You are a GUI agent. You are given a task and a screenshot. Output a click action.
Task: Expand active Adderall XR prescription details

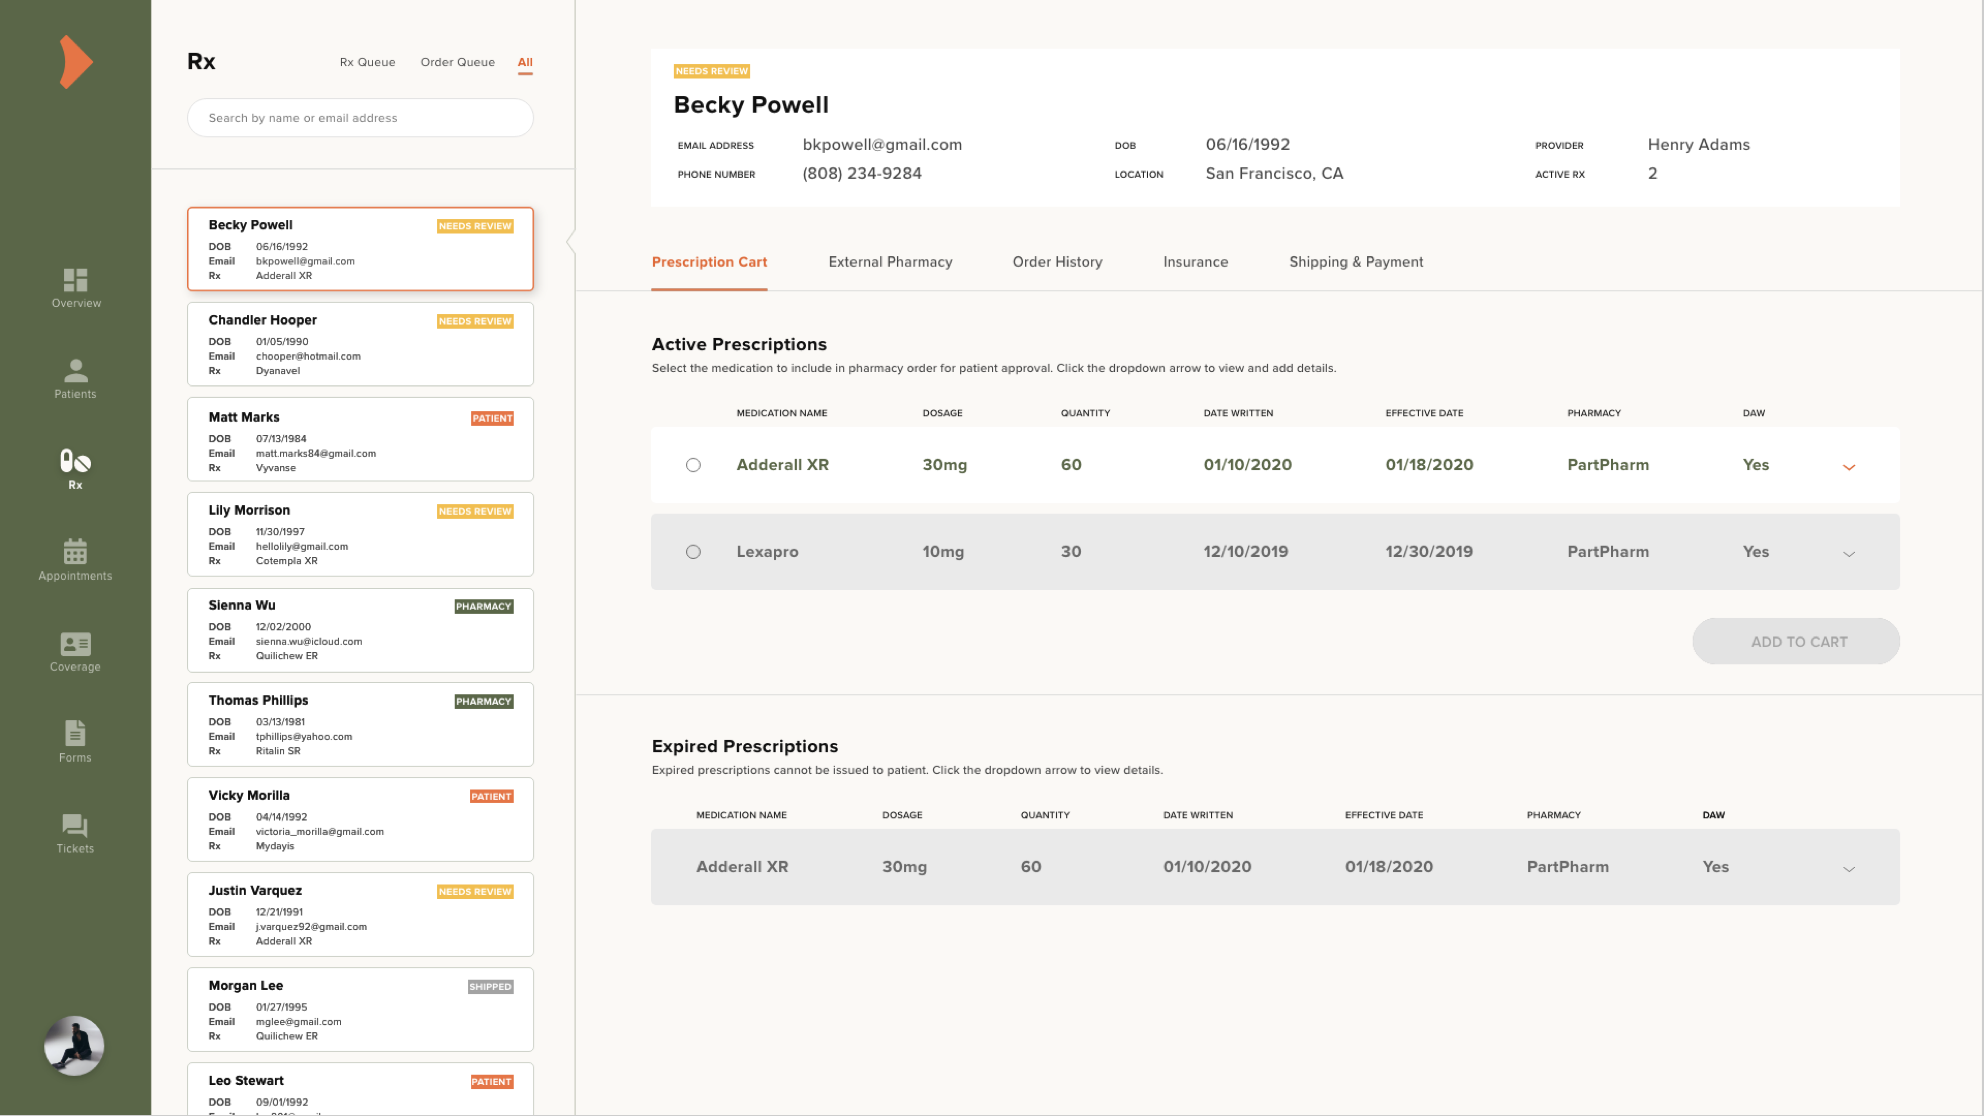click(1849, 467)
